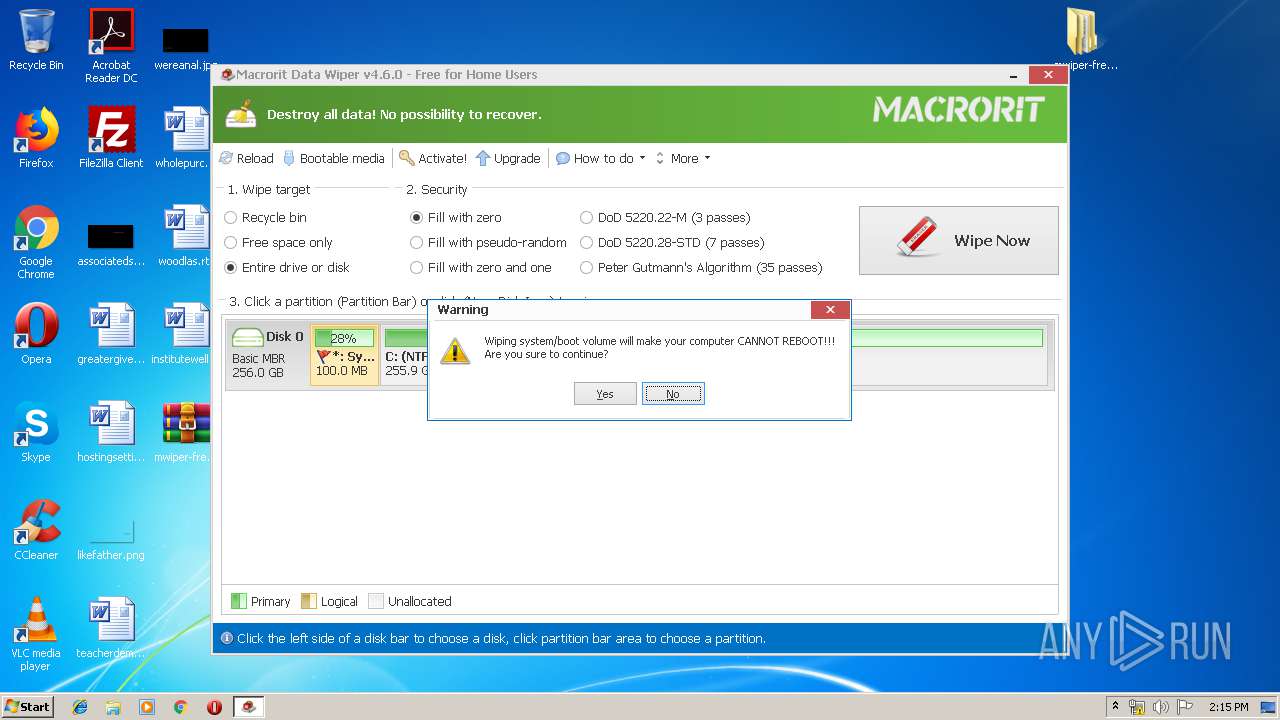Open Recycle Bin desktop icon
This screenshot has height=720, width=1280.
tap(36, 40)
